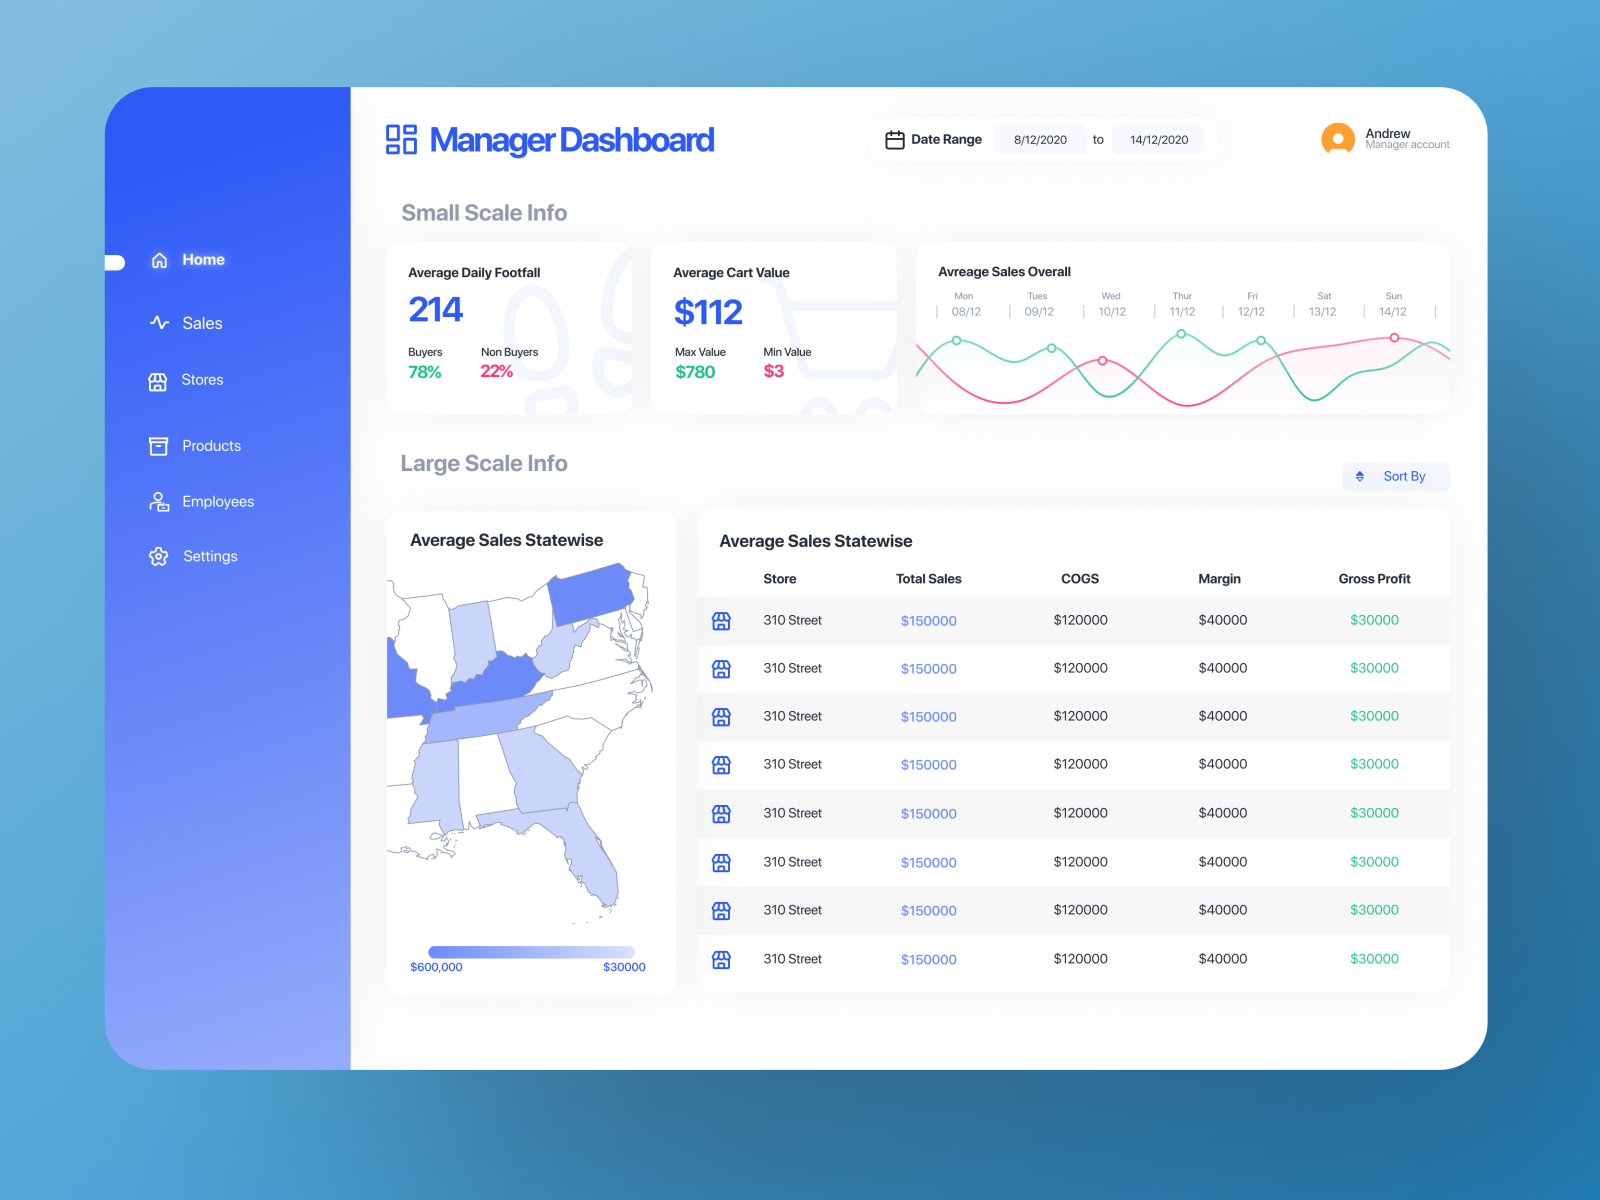Click the Products box icon in sidebar
This screenshot has height=1200, width=1600.
(x=159, y=446)
